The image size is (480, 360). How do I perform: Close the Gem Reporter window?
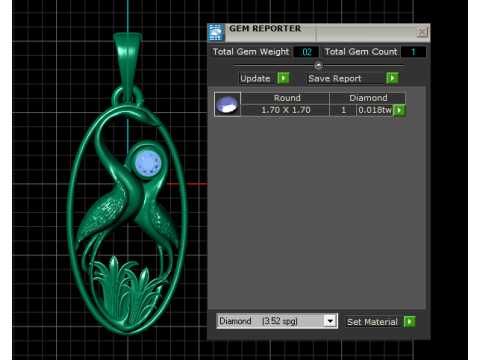point(422,32)
